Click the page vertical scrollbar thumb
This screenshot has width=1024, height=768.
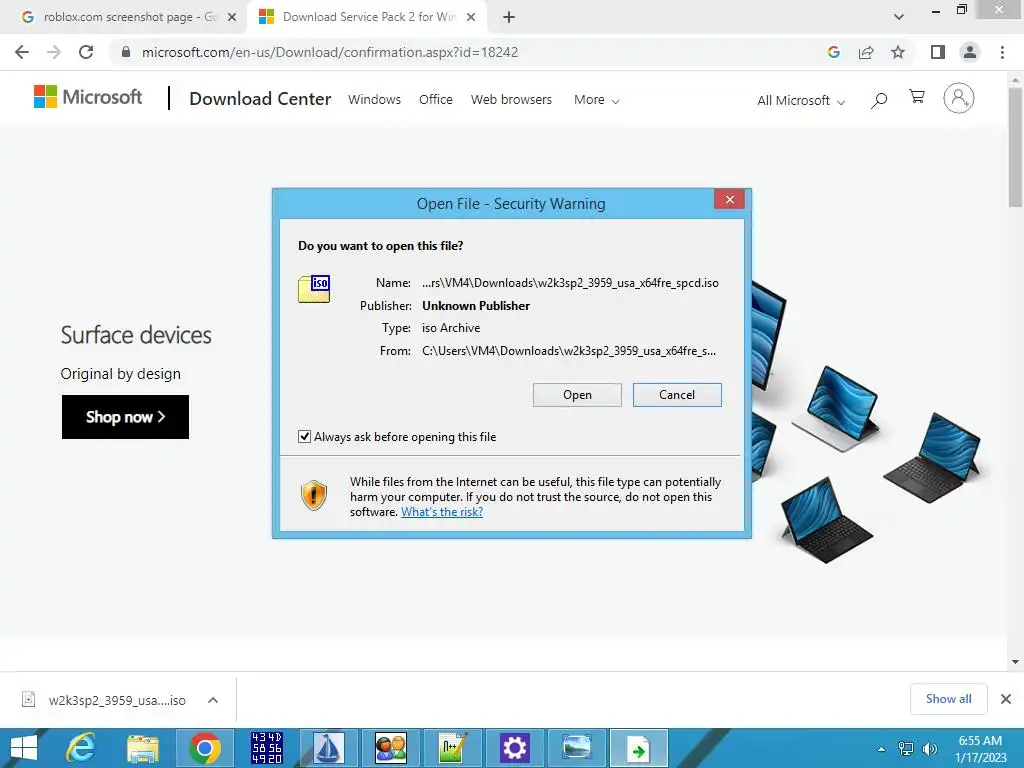click(x=1015, y=148)
